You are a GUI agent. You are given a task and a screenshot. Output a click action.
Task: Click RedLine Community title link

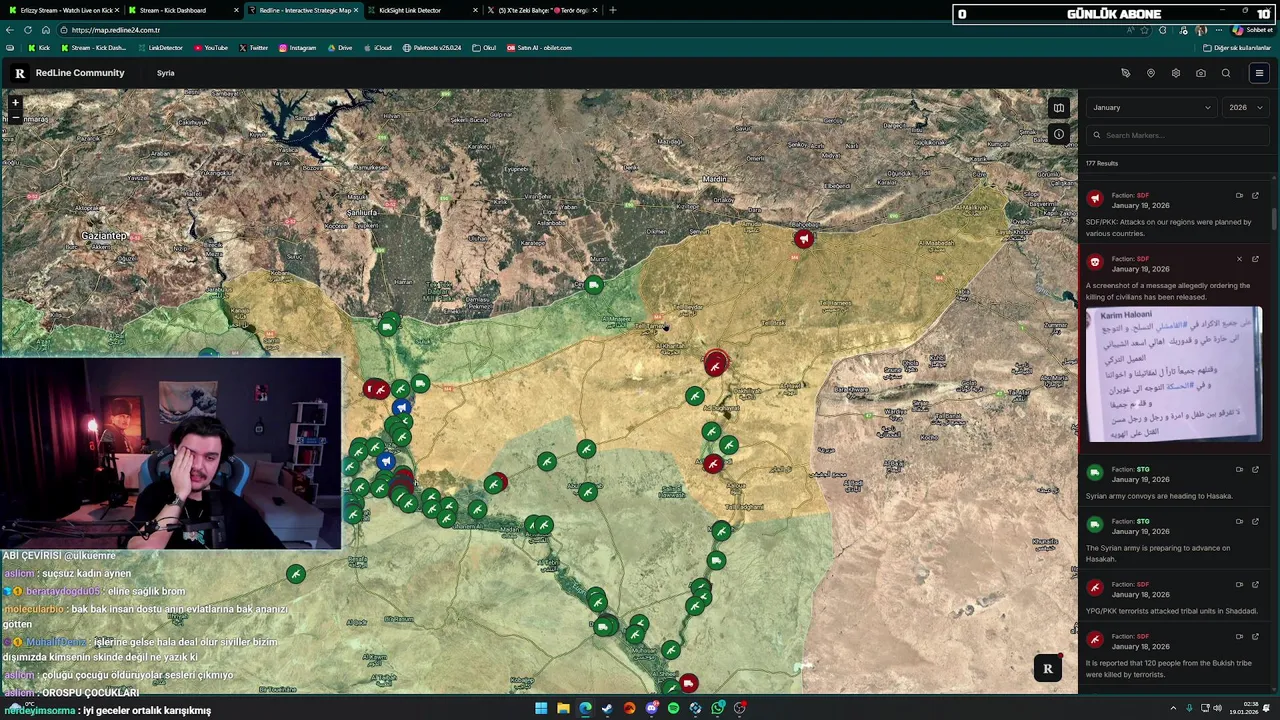80,73
